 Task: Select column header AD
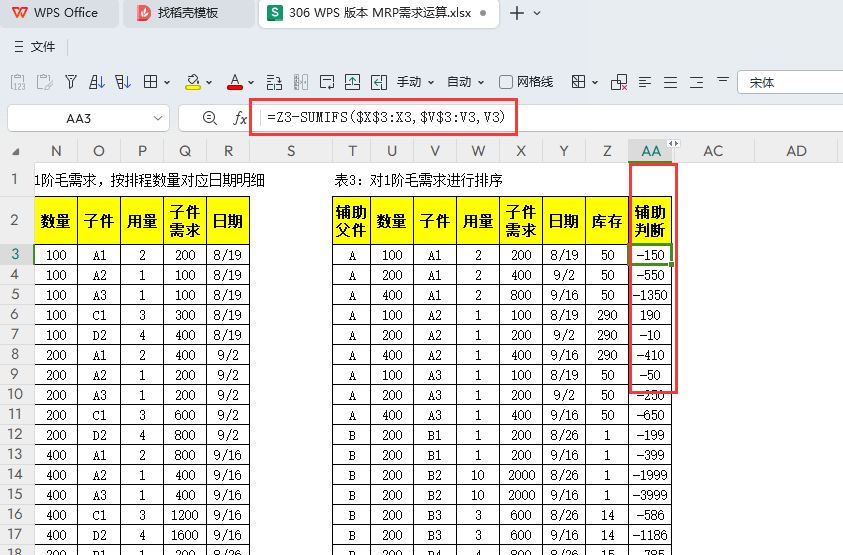point(796,151)
